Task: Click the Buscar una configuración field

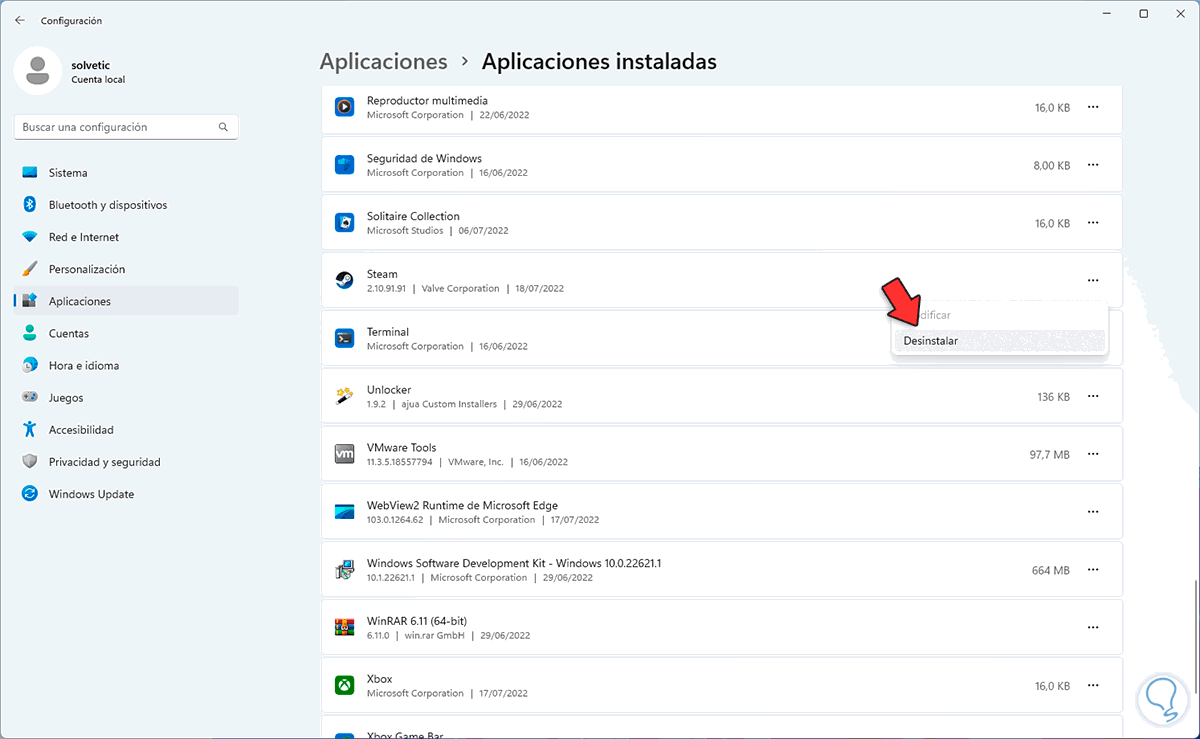Action: (x=115, y=128)
